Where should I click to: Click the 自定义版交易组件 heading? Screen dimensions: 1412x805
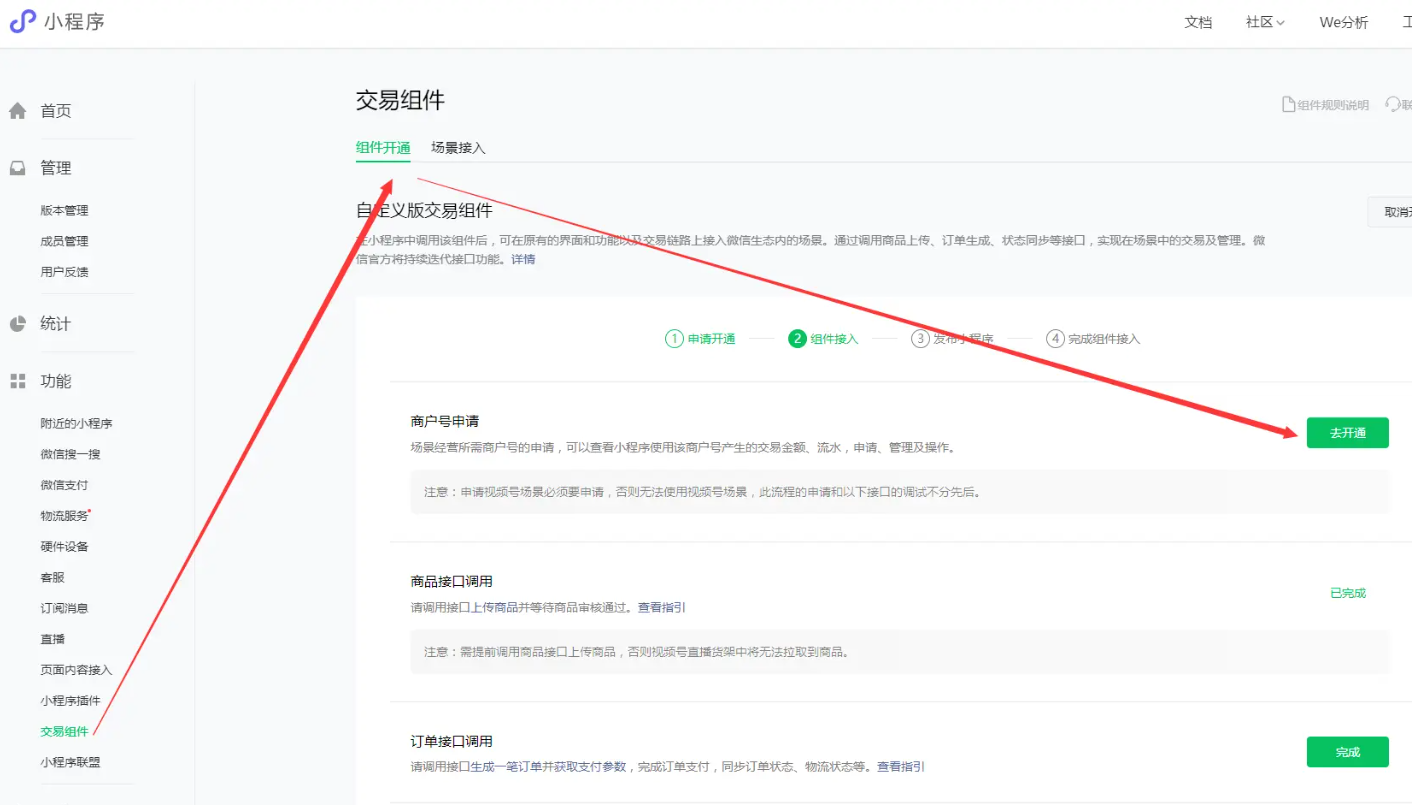424,210
